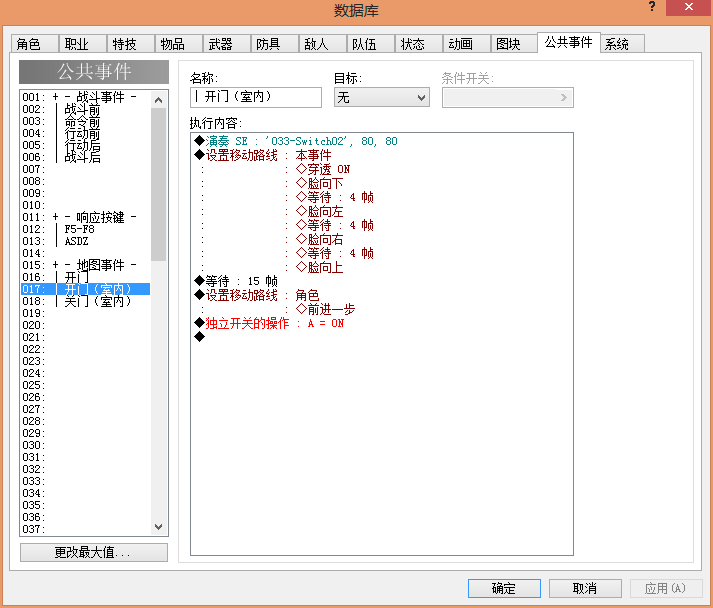This screenshot has height=608, width=713.
Task: Select list entry 003 命令前
Action: coord(85,121)
